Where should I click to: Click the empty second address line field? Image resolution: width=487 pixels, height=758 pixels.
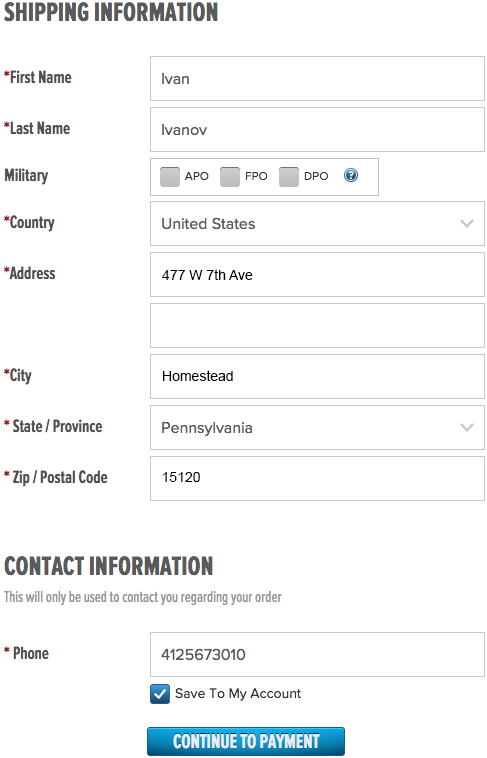coord(317,325)
